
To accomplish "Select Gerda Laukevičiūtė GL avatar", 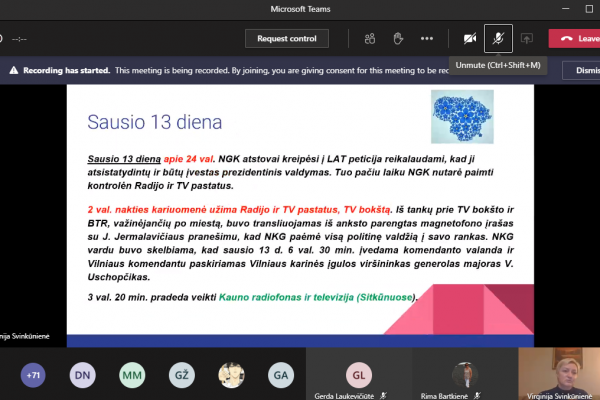I will [x=359, y=375].
